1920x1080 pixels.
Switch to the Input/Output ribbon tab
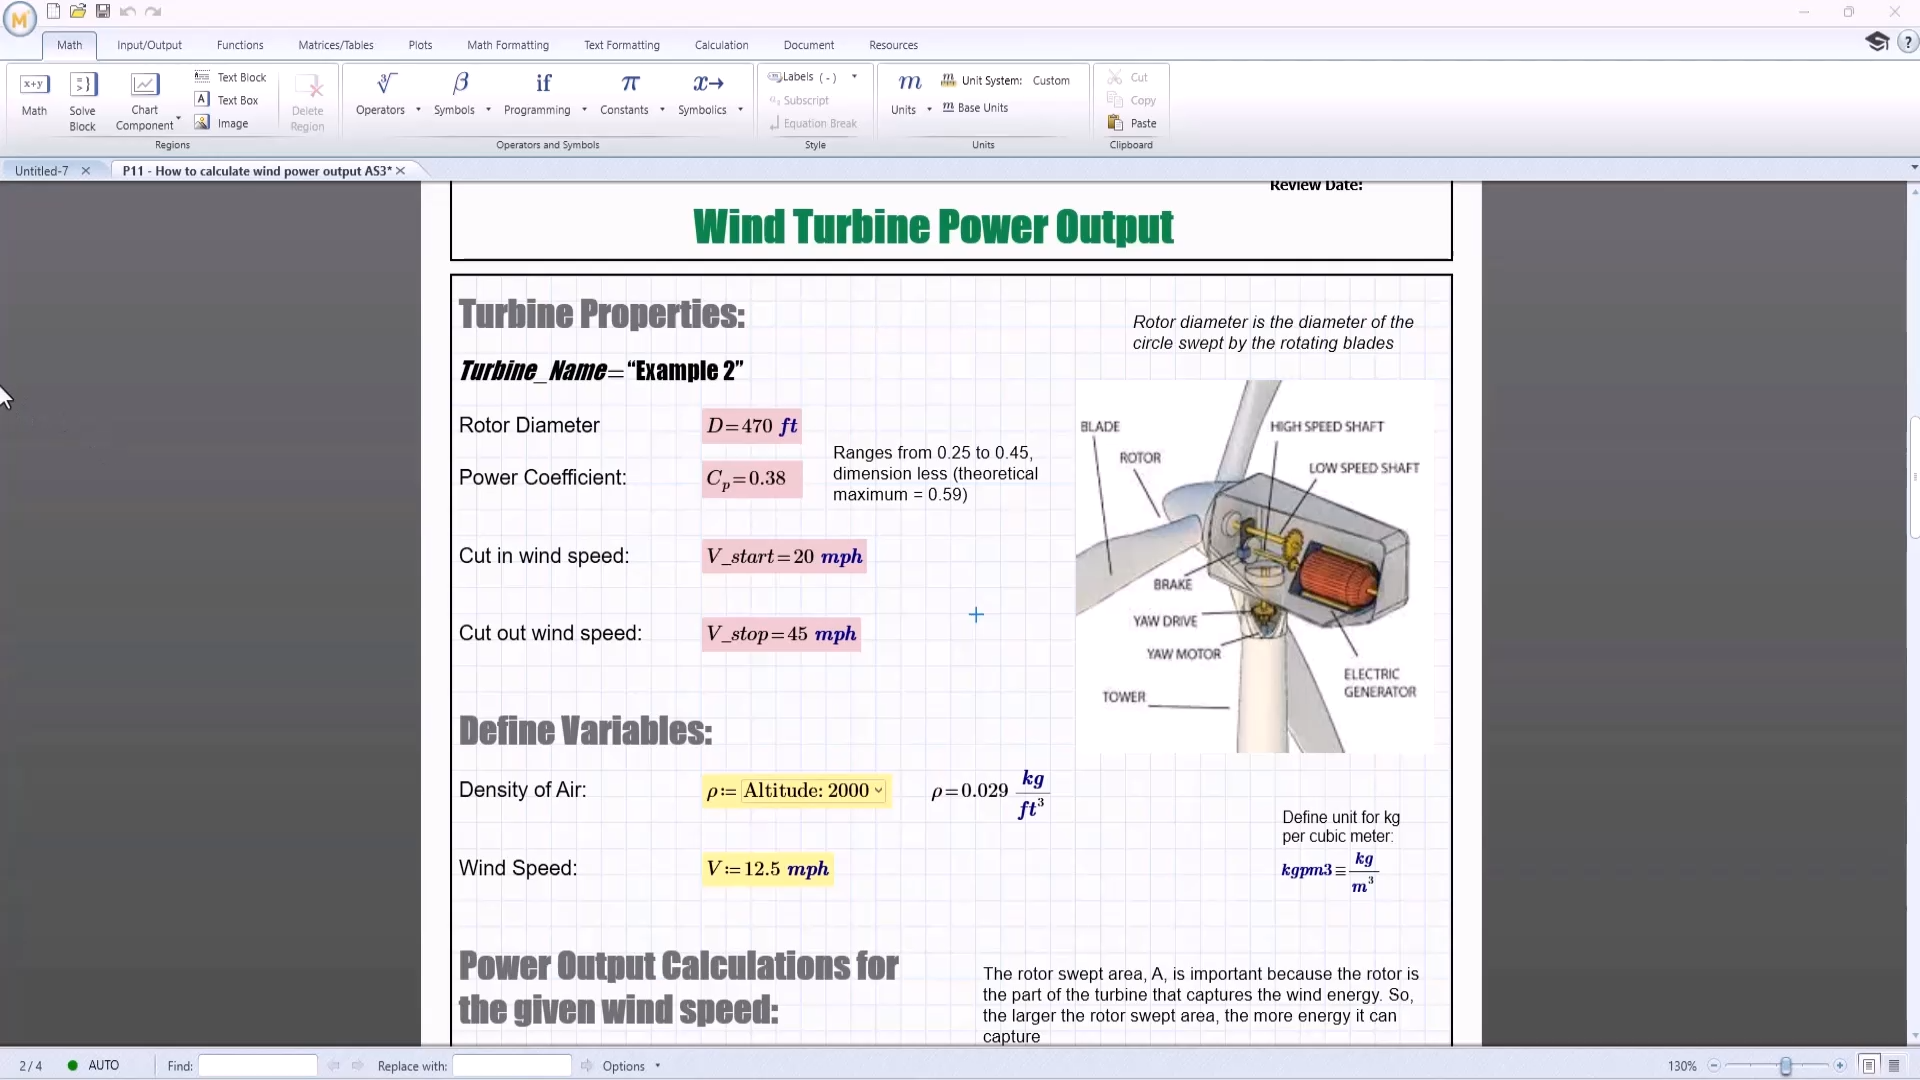click(149, 45)
